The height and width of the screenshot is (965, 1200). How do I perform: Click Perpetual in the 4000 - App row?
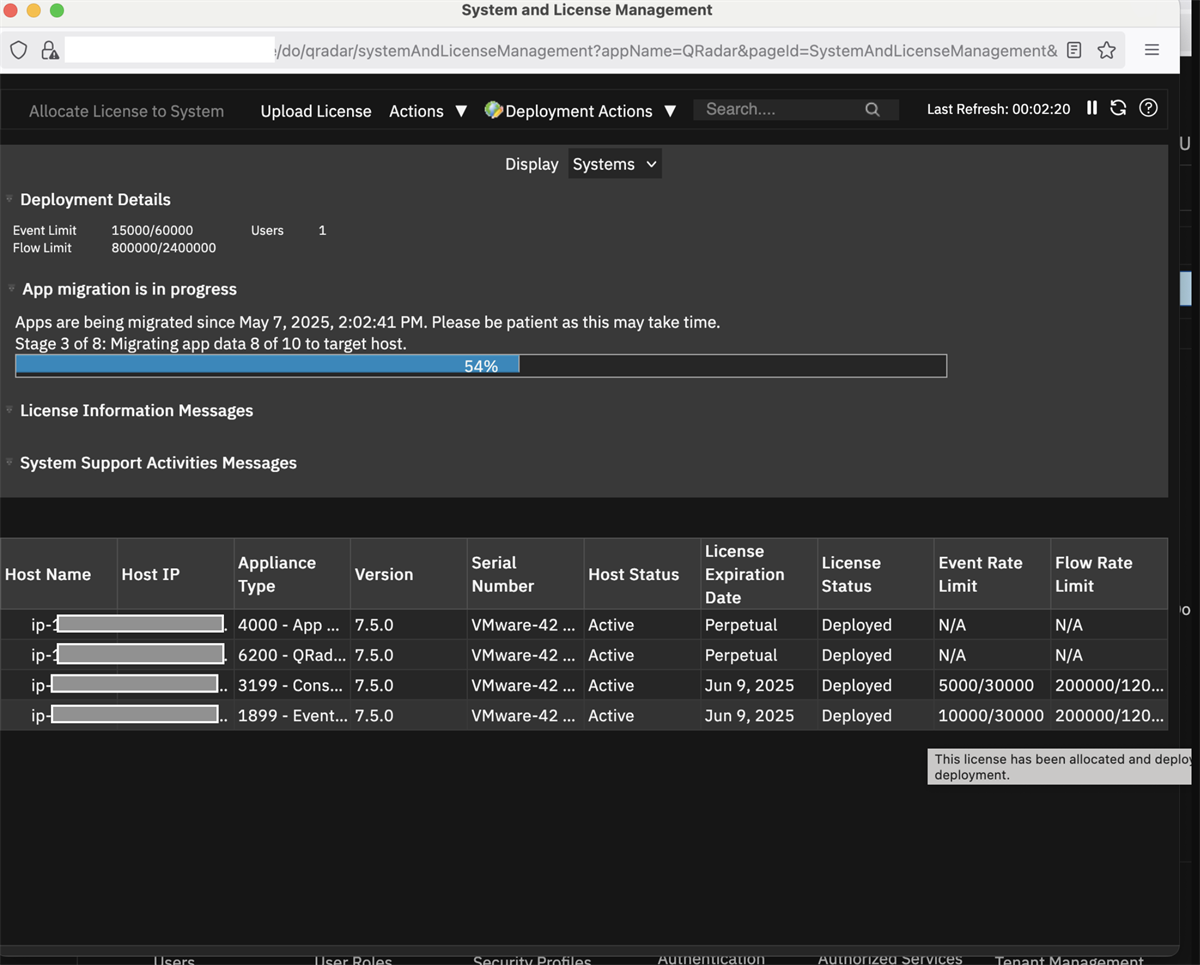pyautogui.click(x=741, y=625)
